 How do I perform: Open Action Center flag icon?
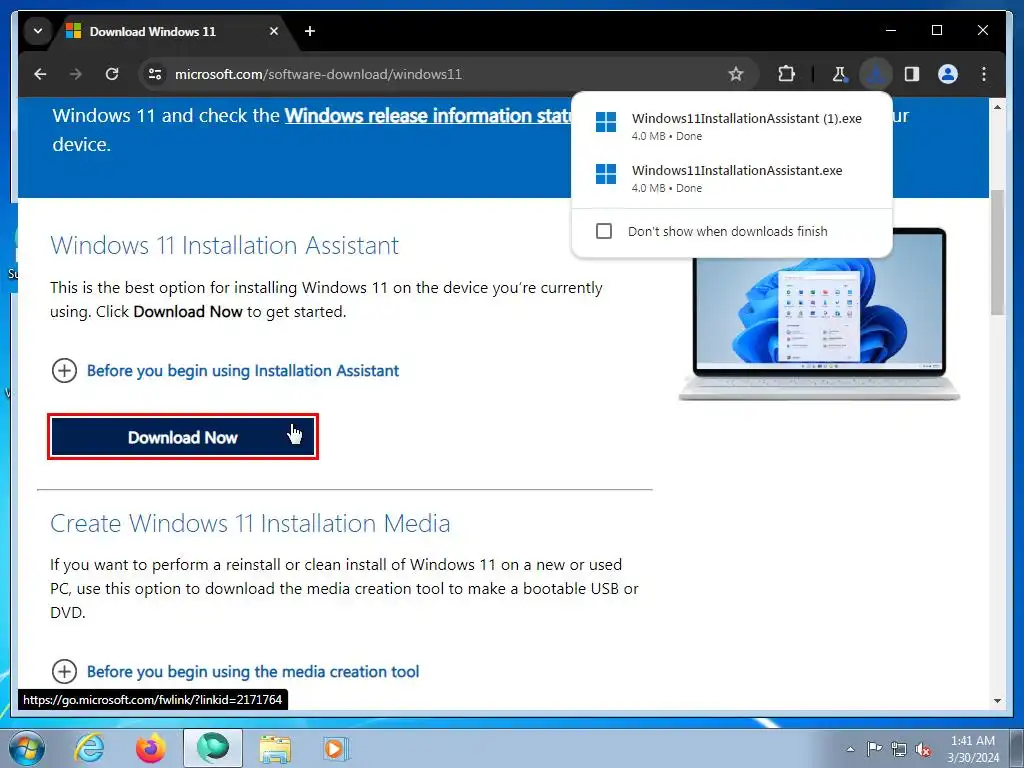tap(874, 749)
